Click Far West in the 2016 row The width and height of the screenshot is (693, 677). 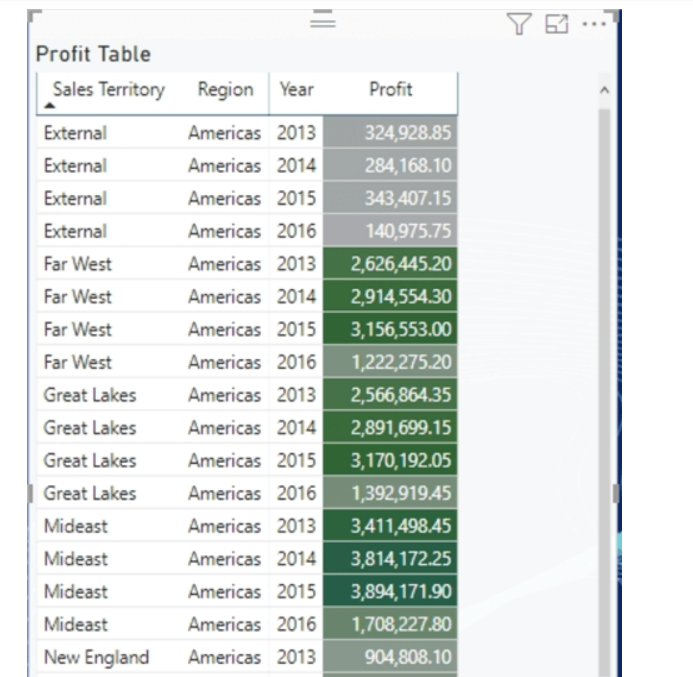77,362
